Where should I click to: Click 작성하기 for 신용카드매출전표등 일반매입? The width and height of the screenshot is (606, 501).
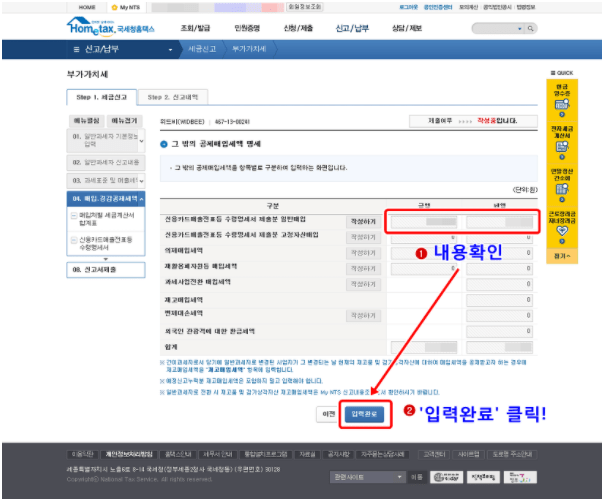coord(363,222)
